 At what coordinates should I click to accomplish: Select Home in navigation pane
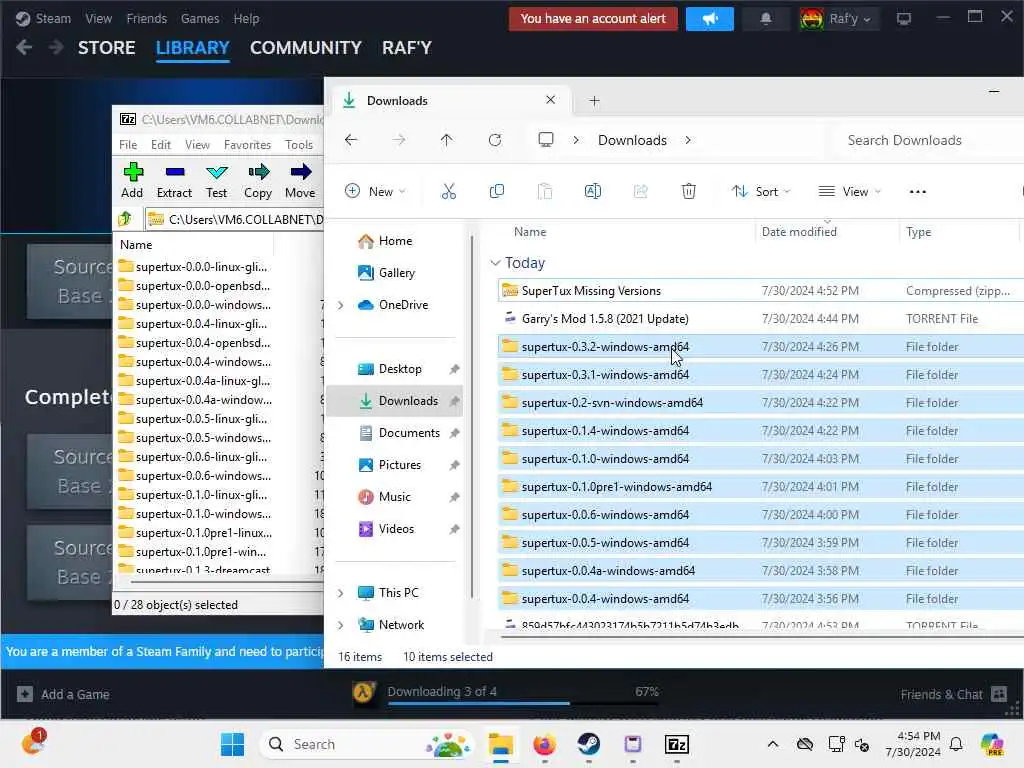(395, 241)
